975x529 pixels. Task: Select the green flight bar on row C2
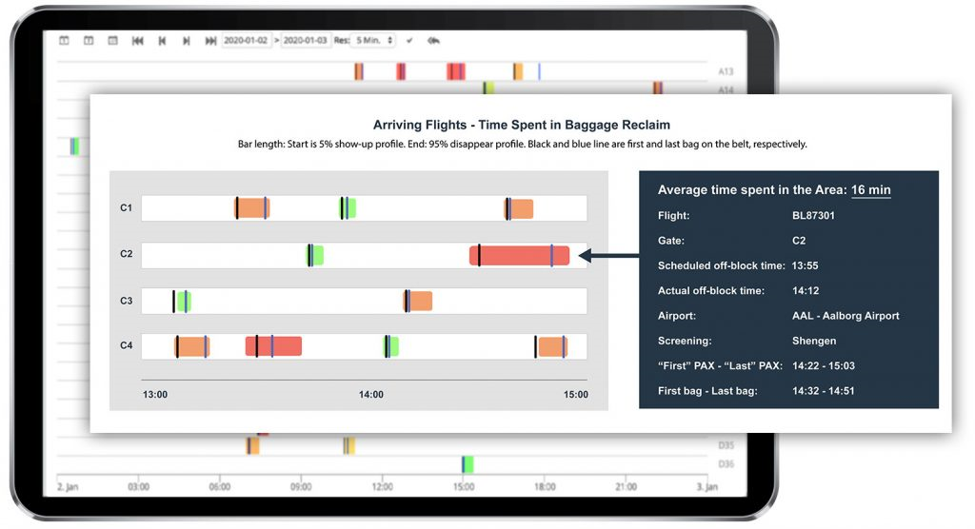tap(316, 256)
